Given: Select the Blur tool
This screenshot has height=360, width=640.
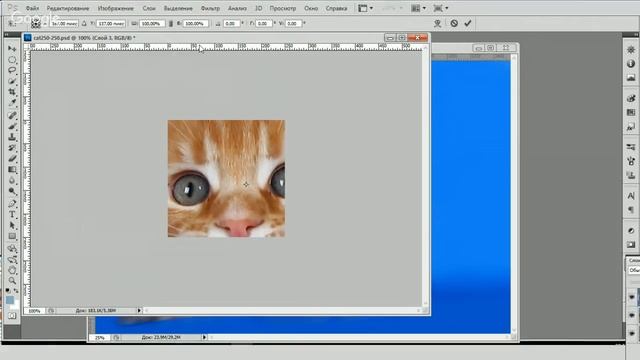Looking at the screenshot, I should coord(12,180).
